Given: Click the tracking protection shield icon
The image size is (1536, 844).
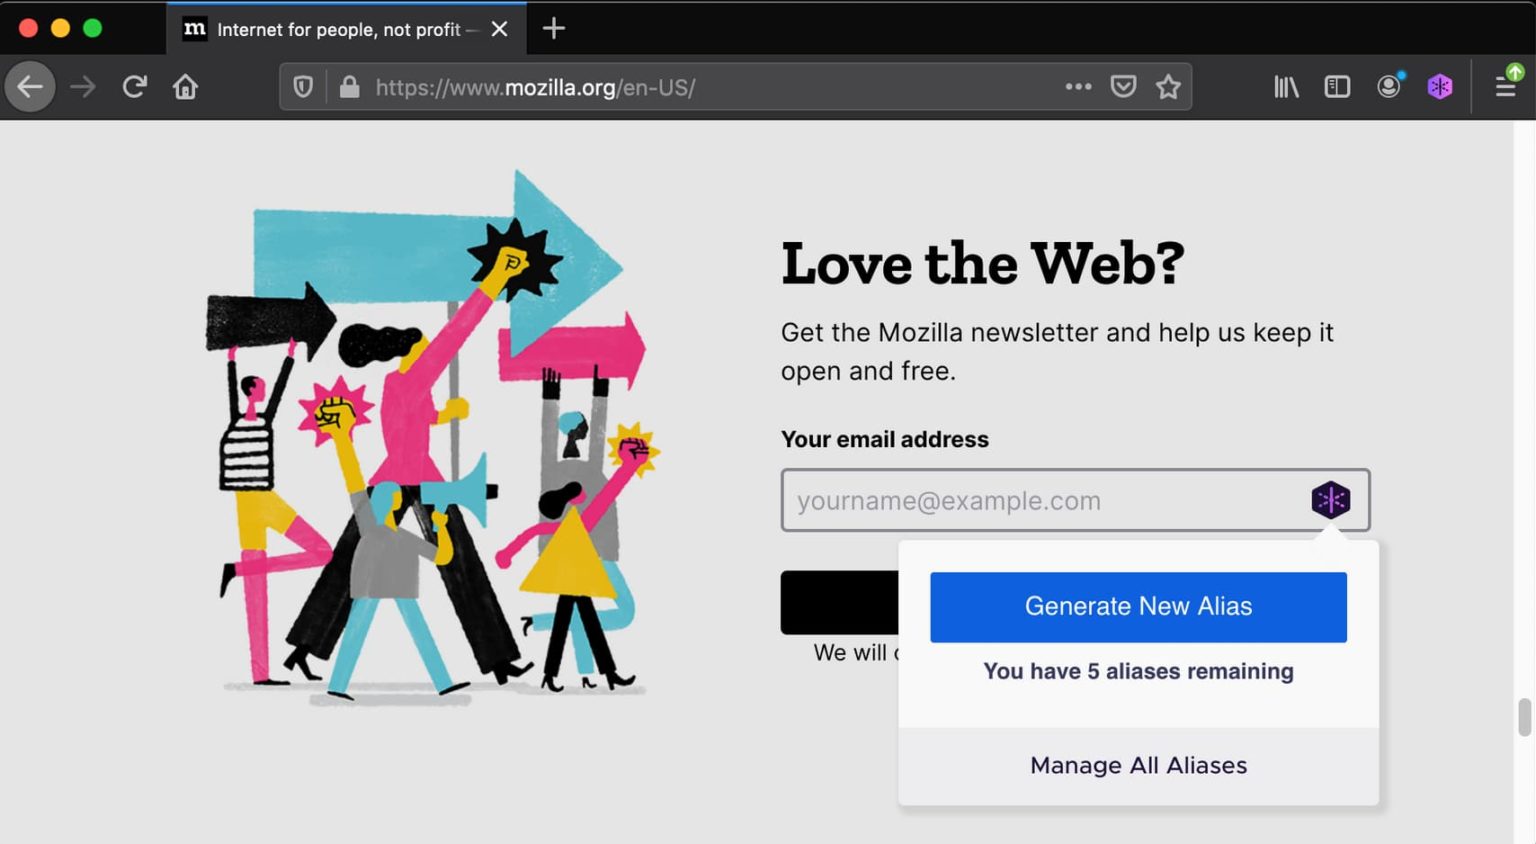Looking at the screenshot, I should [303, 86].
